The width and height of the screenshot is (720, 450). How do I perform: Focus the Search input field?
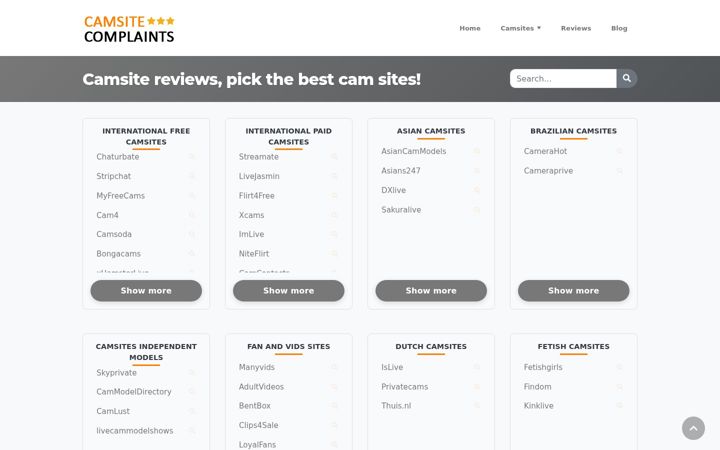(x=563, y=79)
